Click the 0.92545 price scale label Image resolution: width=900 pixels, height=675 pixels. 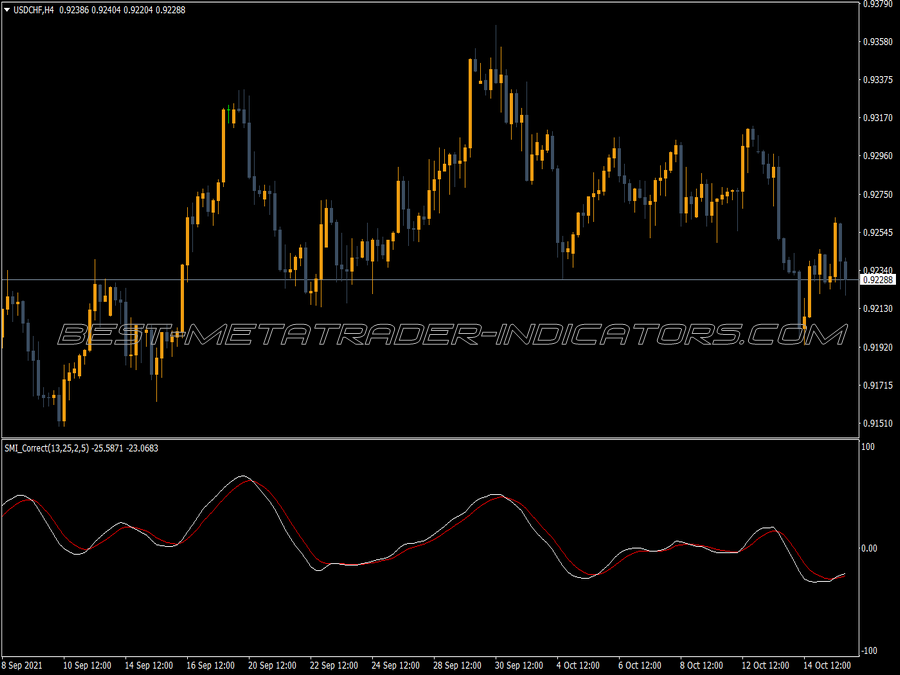pyautogui.click(x=878, y=232)
